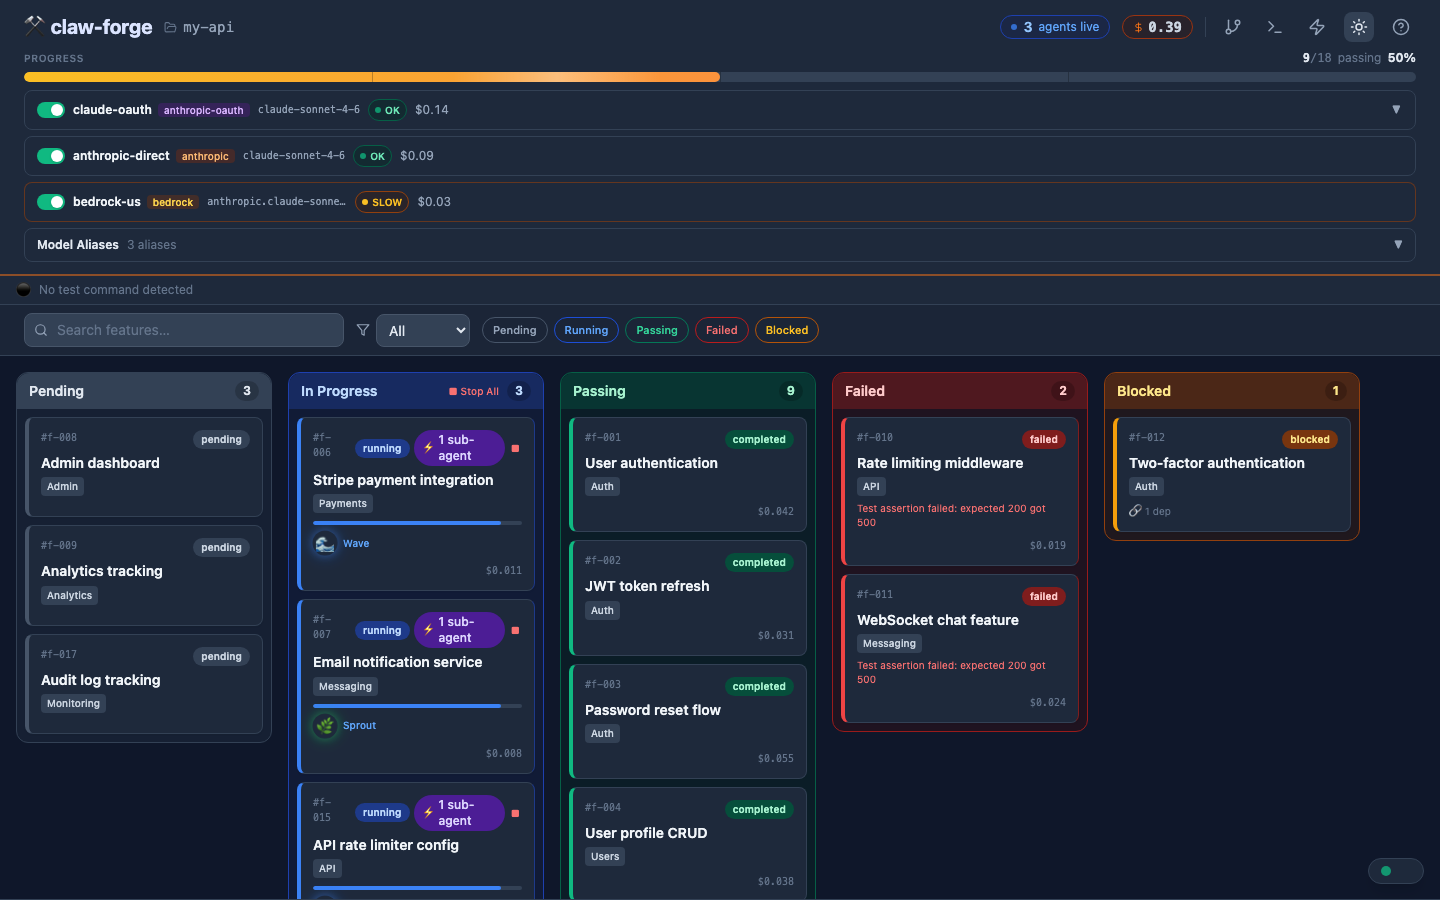This screenshot has height=900, width=1440.
Task: Click the failed badge on WebSocket chat feature
Action: [x=1044, y=597]
